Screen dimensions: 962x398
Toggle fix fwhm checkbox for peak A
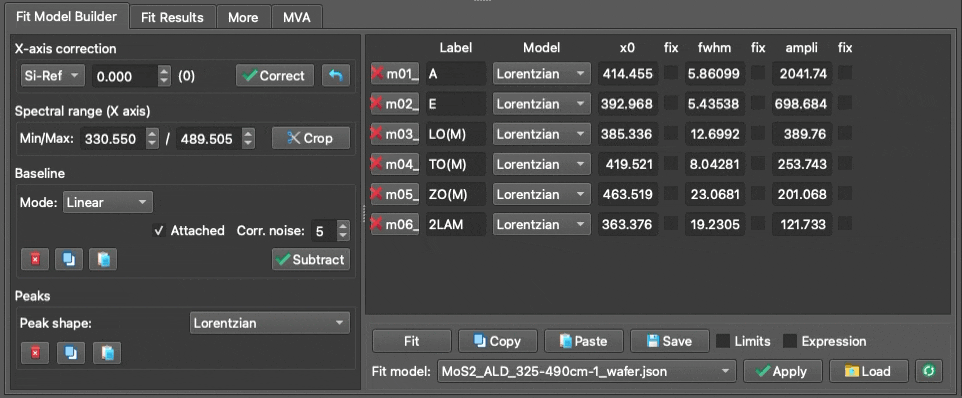pos(758,73)
